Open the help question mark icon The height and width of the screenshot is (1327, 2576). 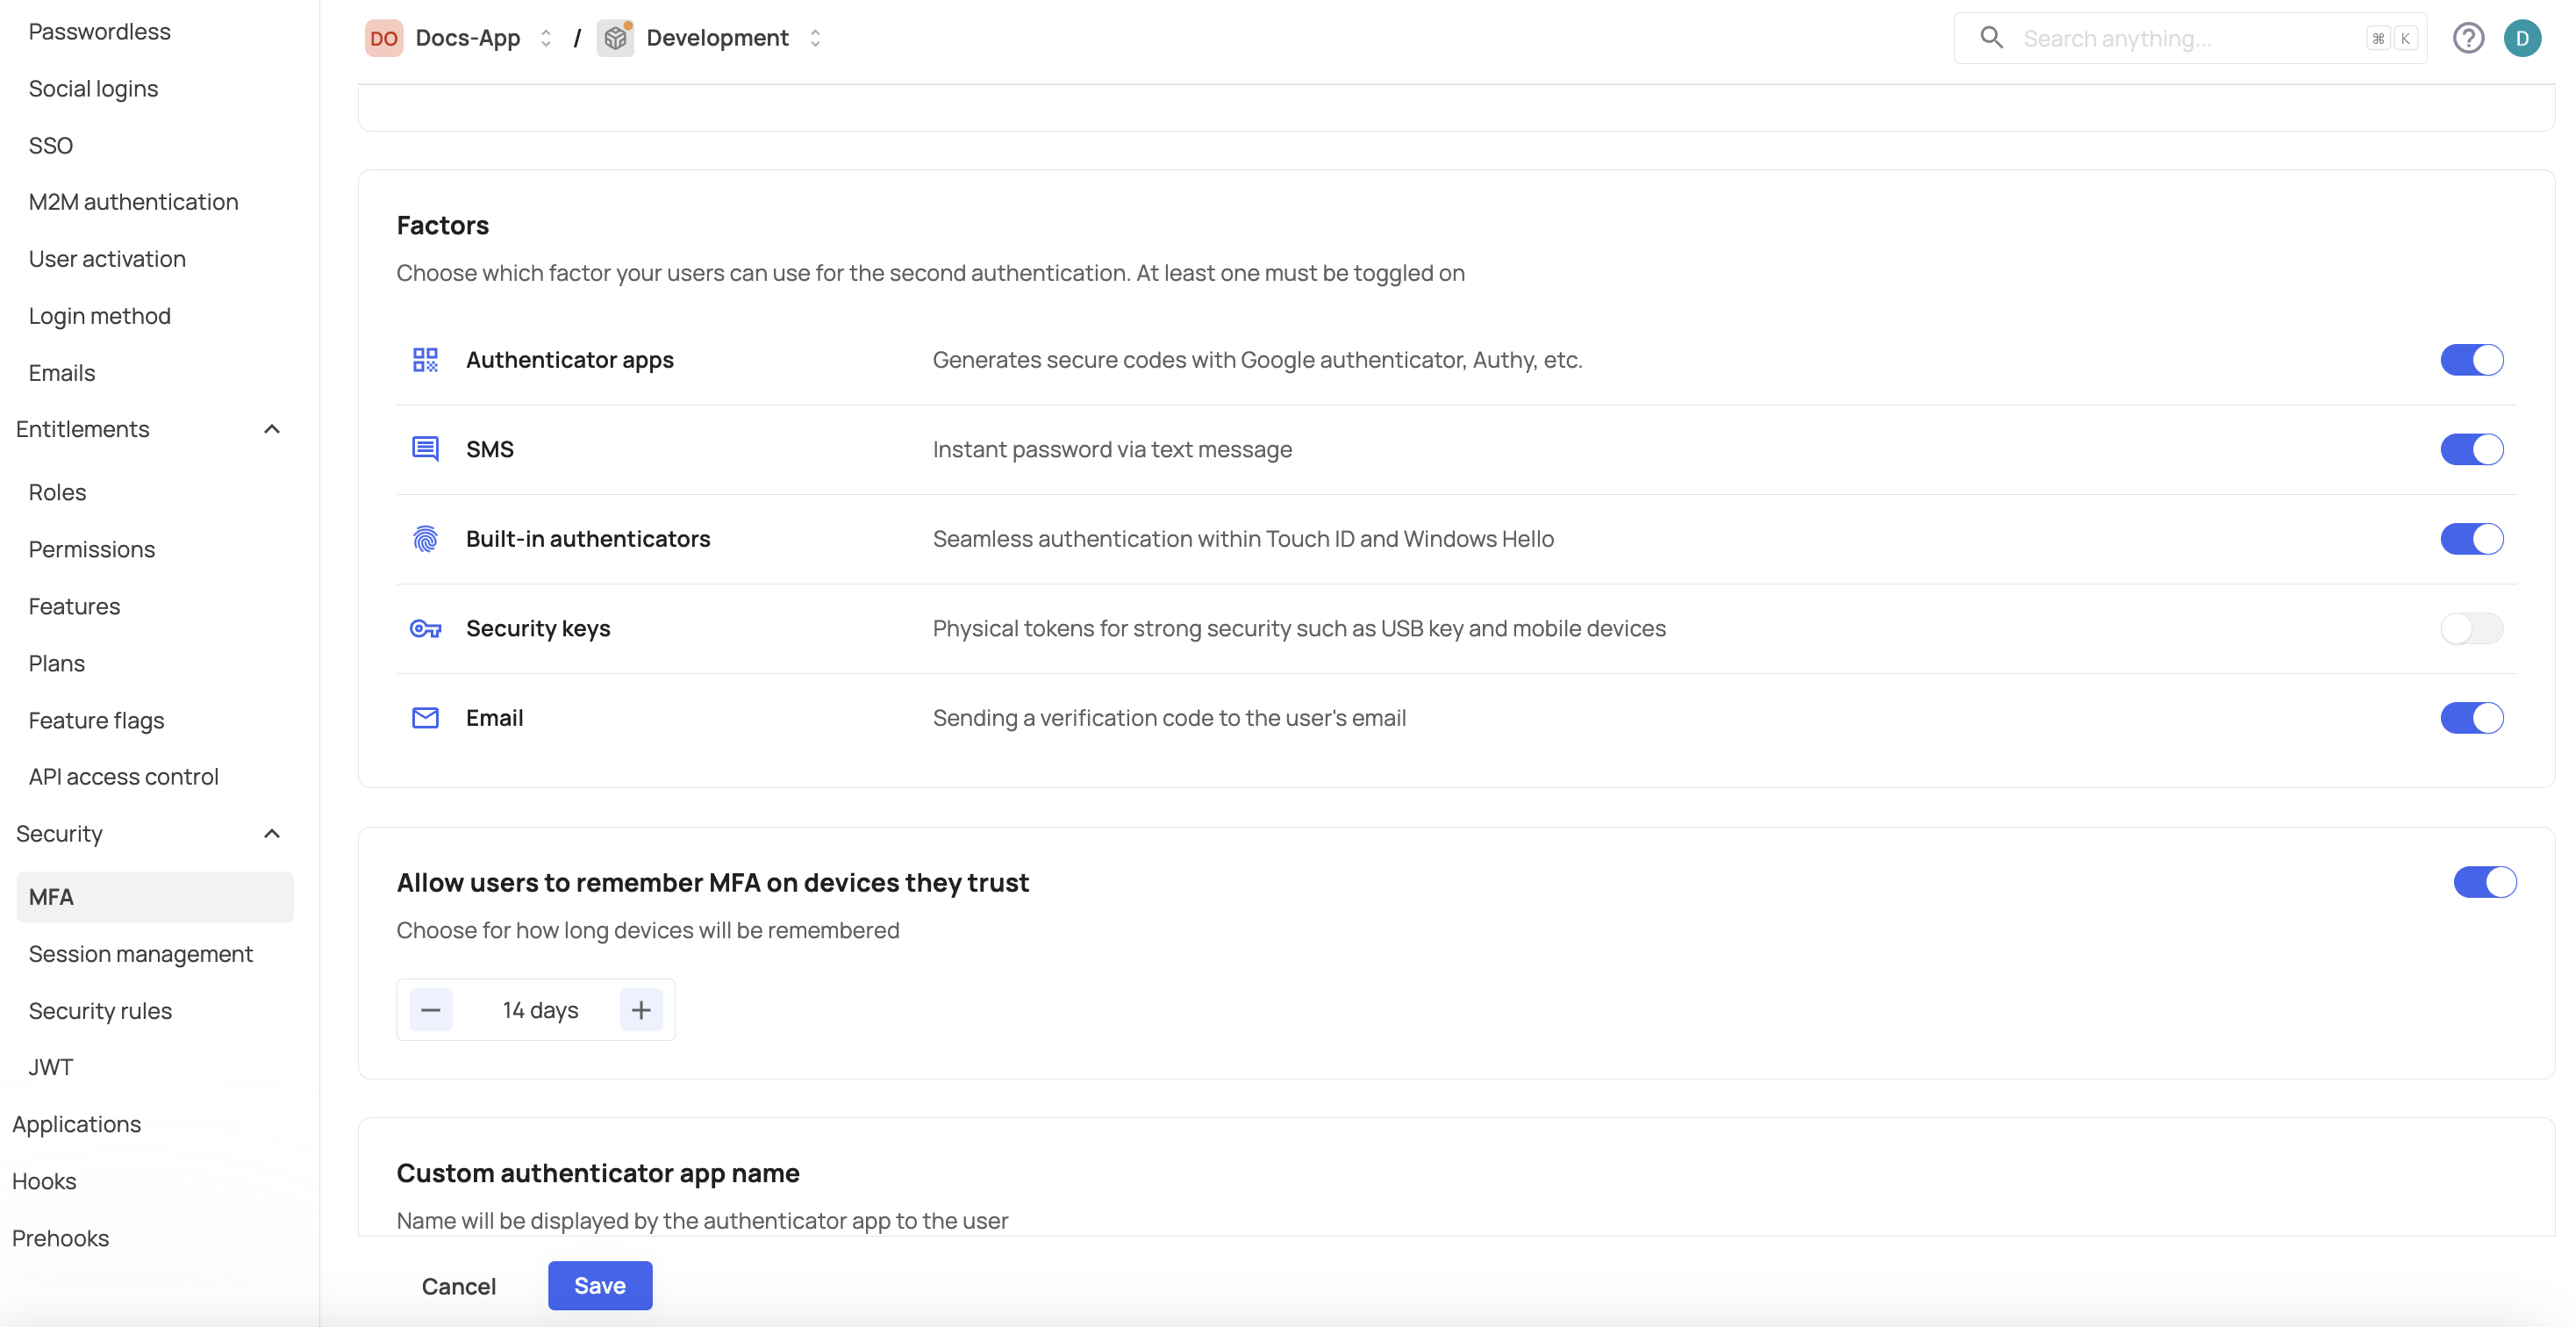(x=2468, y=38)
